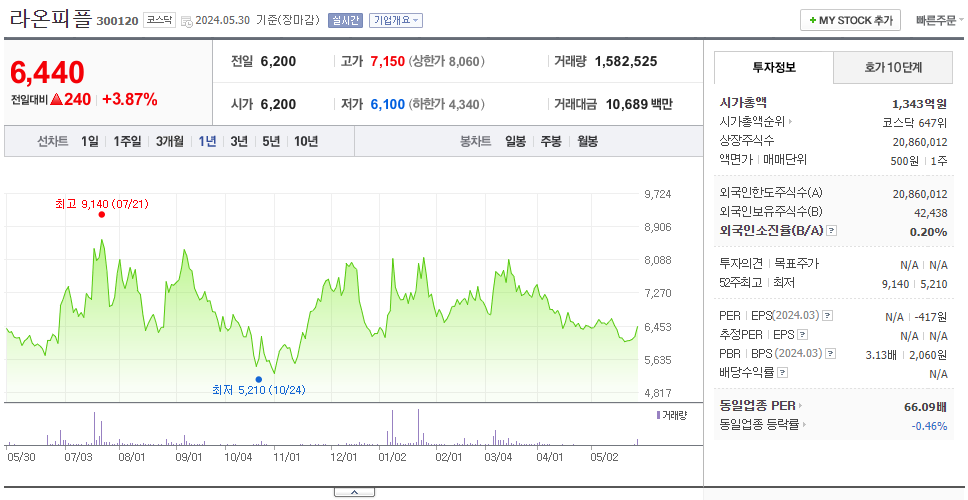Select the 1일 line chart range
Image resolution: width=968 pixels, height=500 pixels.
coord(90,141)
